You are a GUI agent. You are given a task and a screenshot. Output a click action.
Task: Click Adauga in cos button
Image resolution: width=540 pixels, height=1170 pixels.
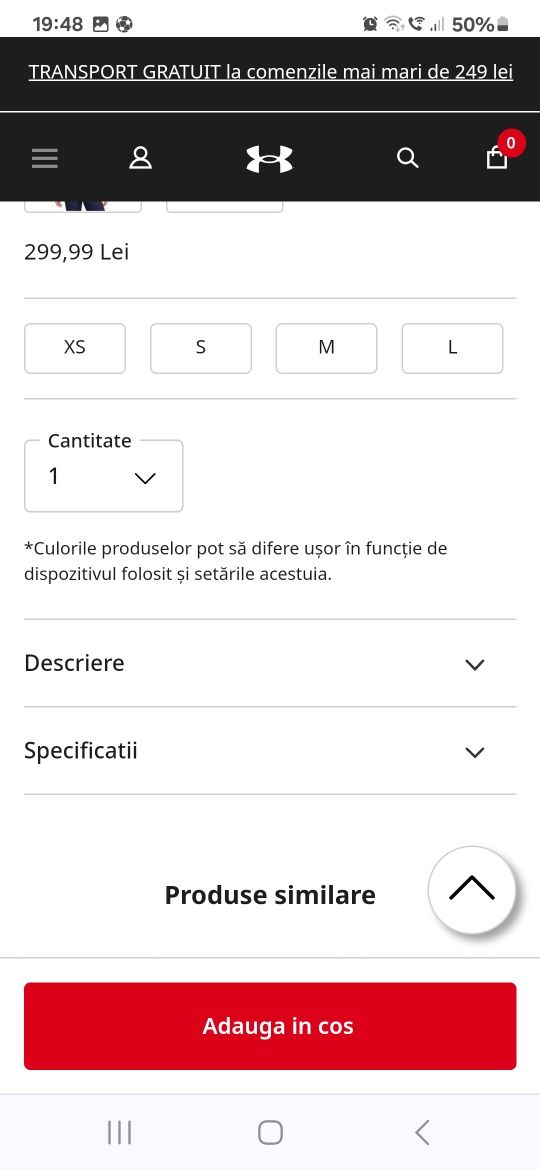click(x=270, y=1026)
